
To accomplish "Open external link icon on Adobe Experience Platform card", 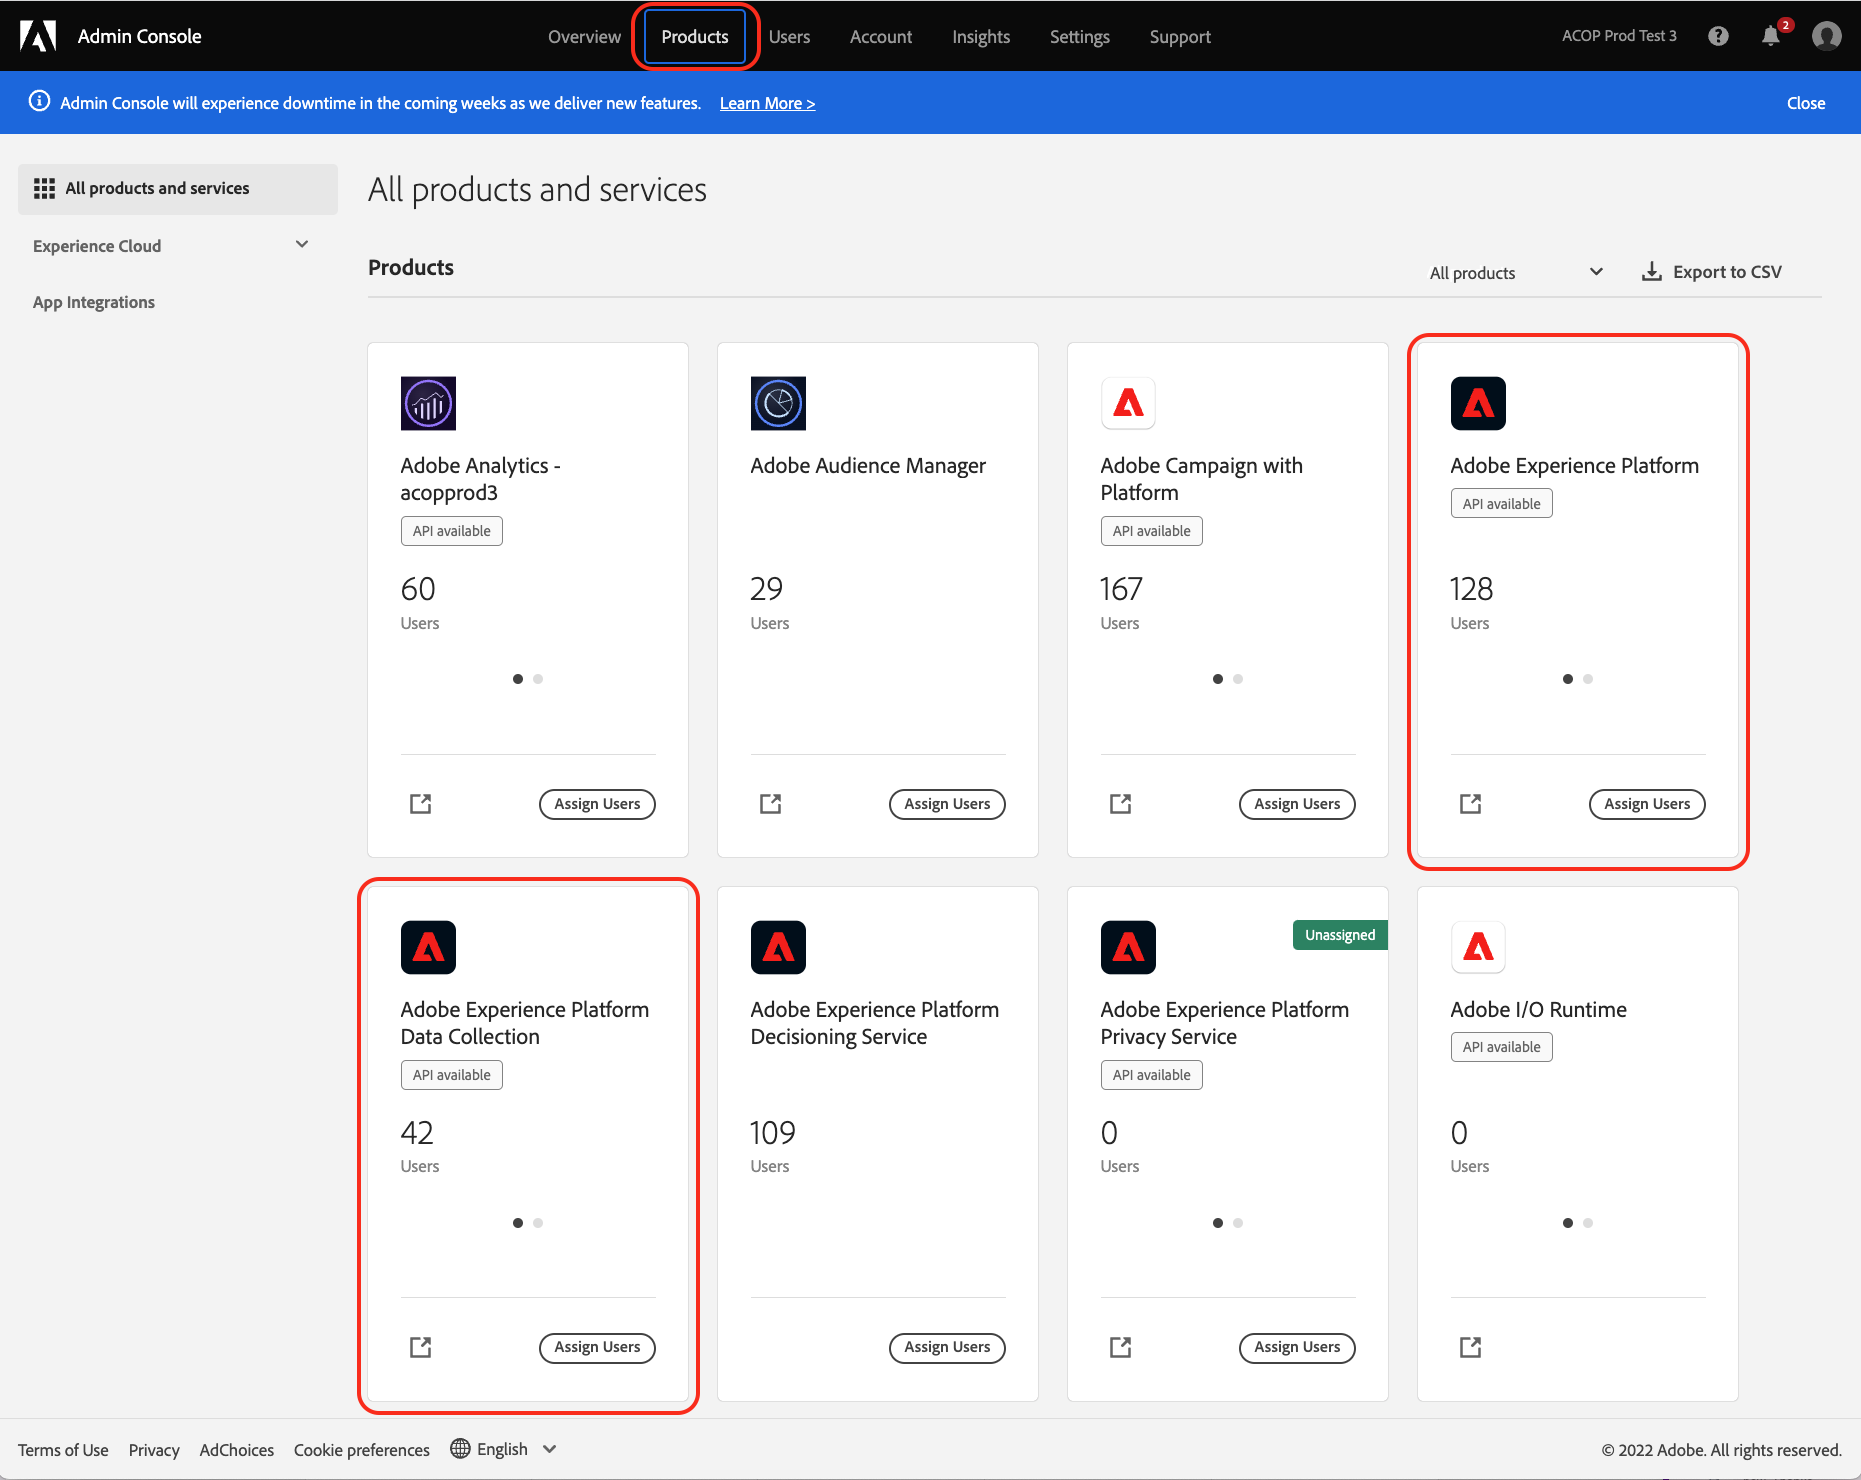I will click(1471, 804).
